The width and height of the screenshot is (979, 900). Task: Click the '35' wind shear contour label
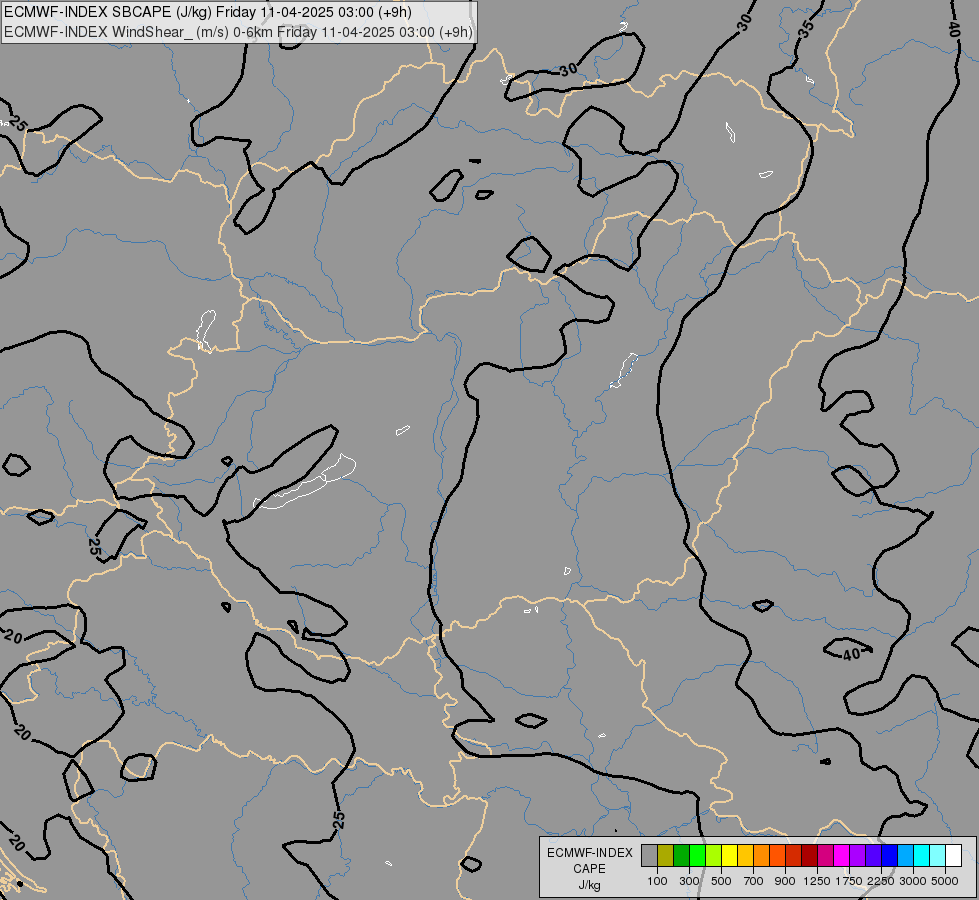[806, 28]
